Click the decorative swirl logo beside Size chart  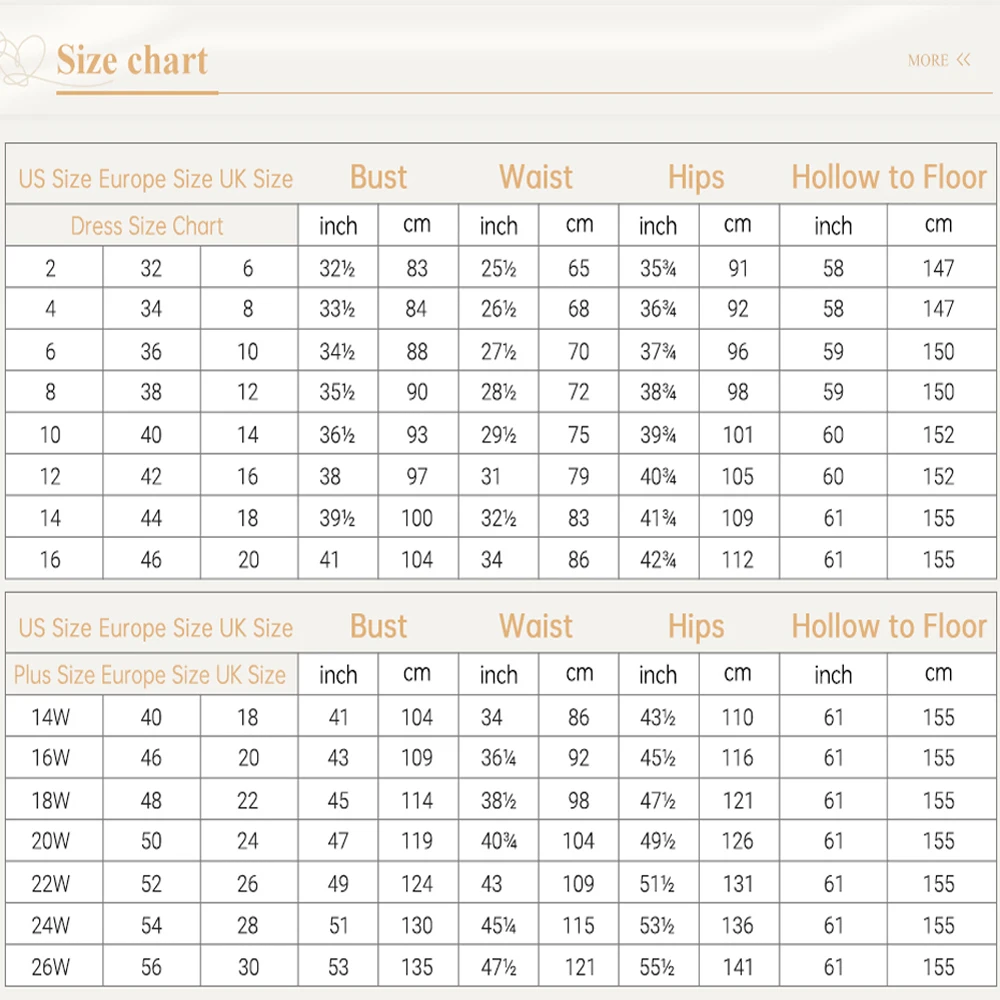pos(24,58)
